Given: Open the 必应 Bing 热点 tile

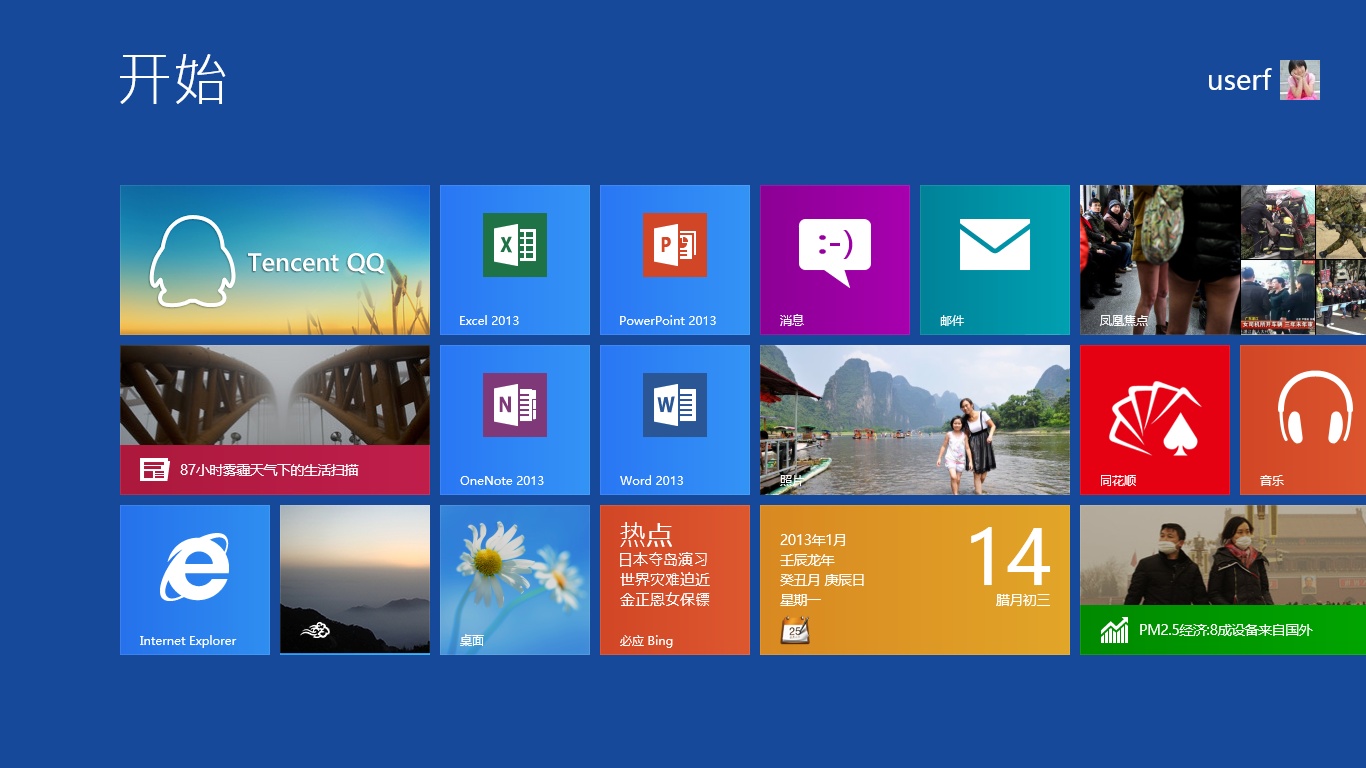Looking at the screenshot, I should coord(675,580).
